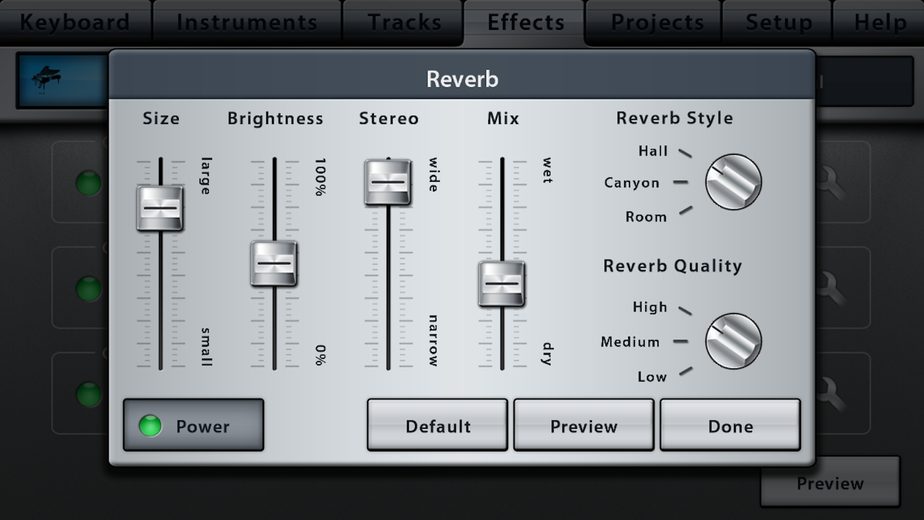The height and width of the screenshot is (520, 924).
Task: Click the 'wide' Stereo label
Action: tap(433, 175)
